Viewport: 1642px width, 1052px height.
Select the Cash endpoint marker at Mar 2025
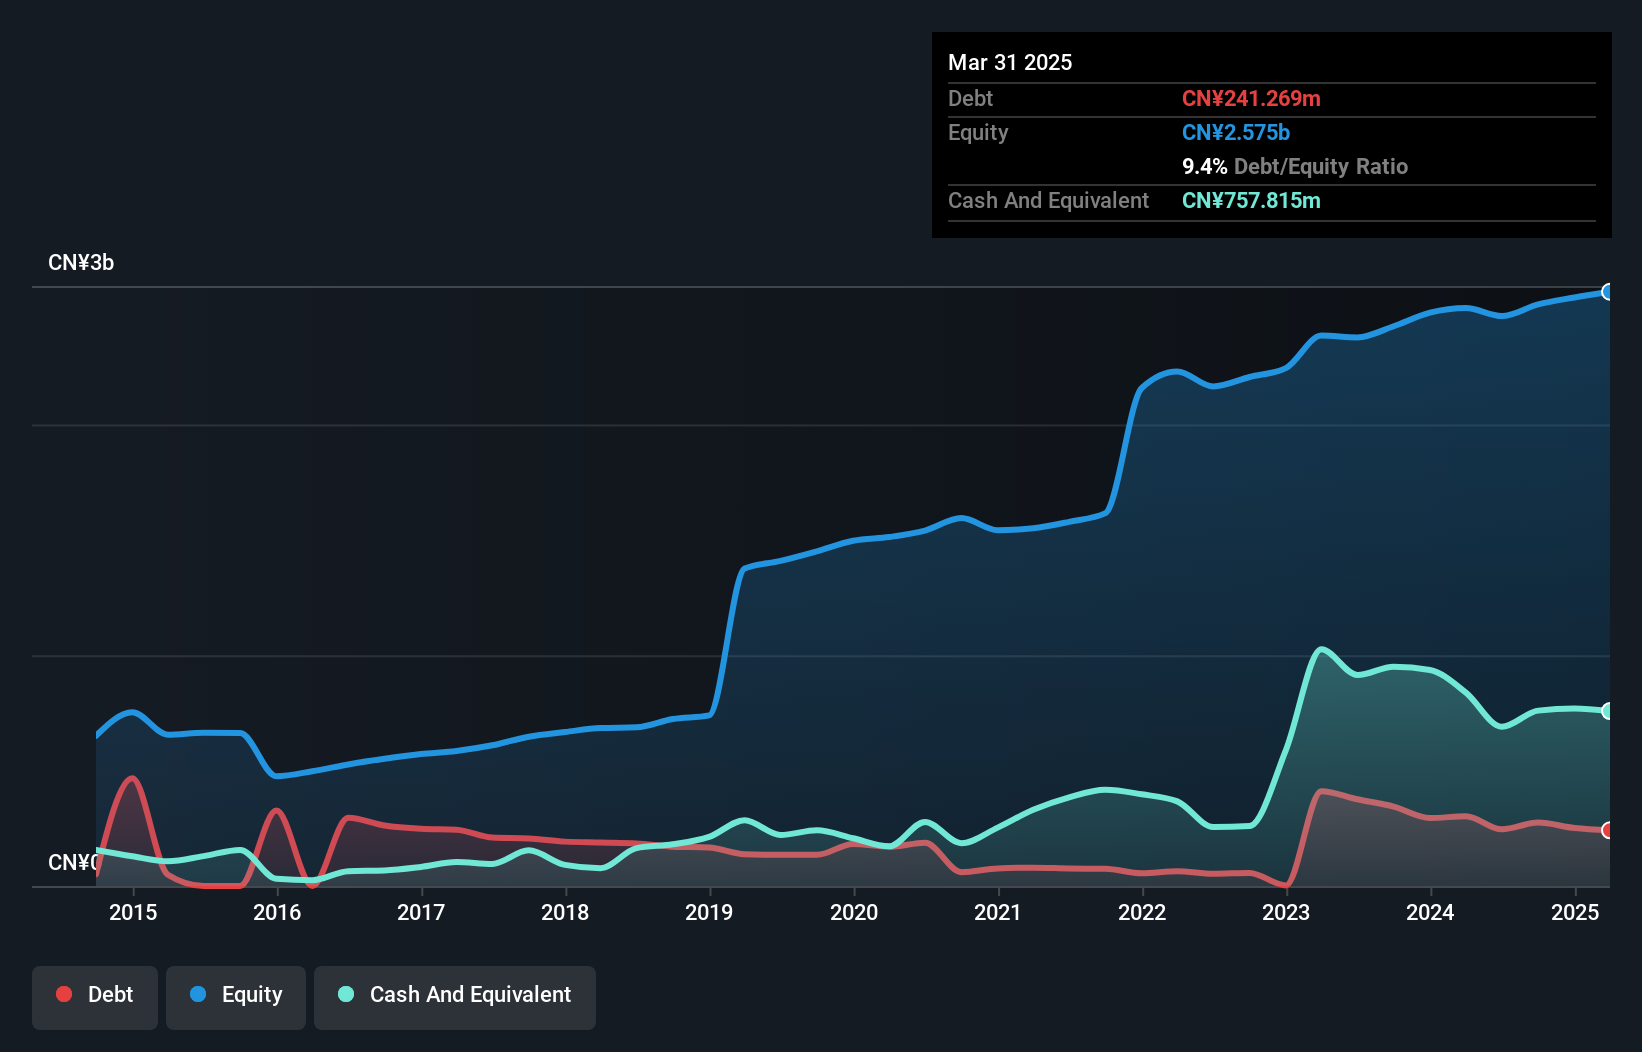pyautogui.click(x=1608, y=711)
